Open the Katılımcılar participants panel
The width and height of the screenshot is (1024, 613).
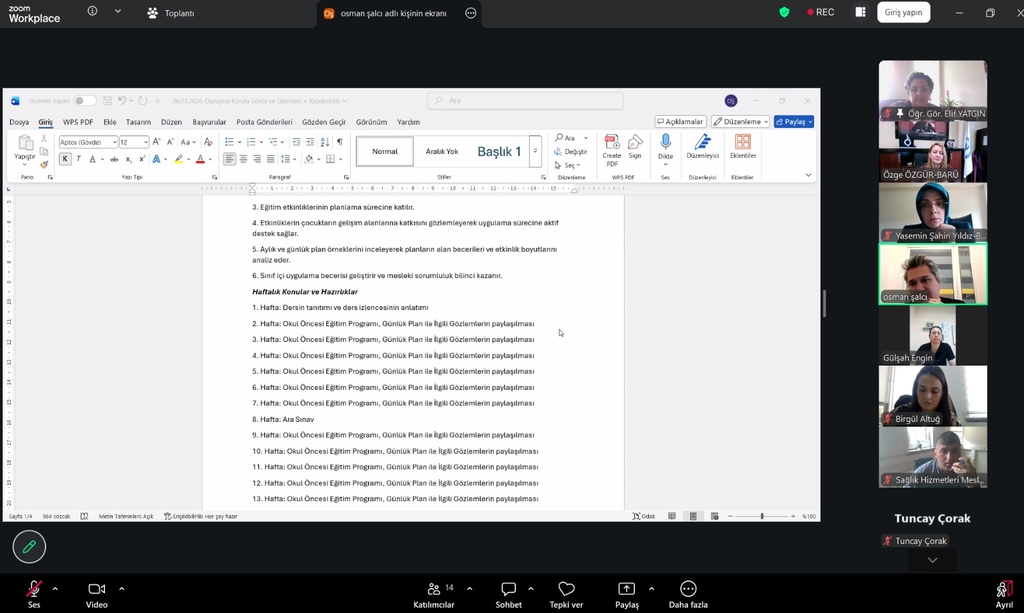(434, 589)
